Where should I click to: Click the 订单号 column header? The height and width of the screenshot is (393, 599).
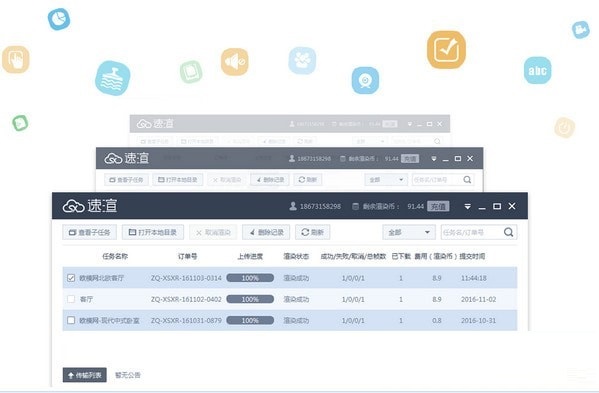click(187, 256)
